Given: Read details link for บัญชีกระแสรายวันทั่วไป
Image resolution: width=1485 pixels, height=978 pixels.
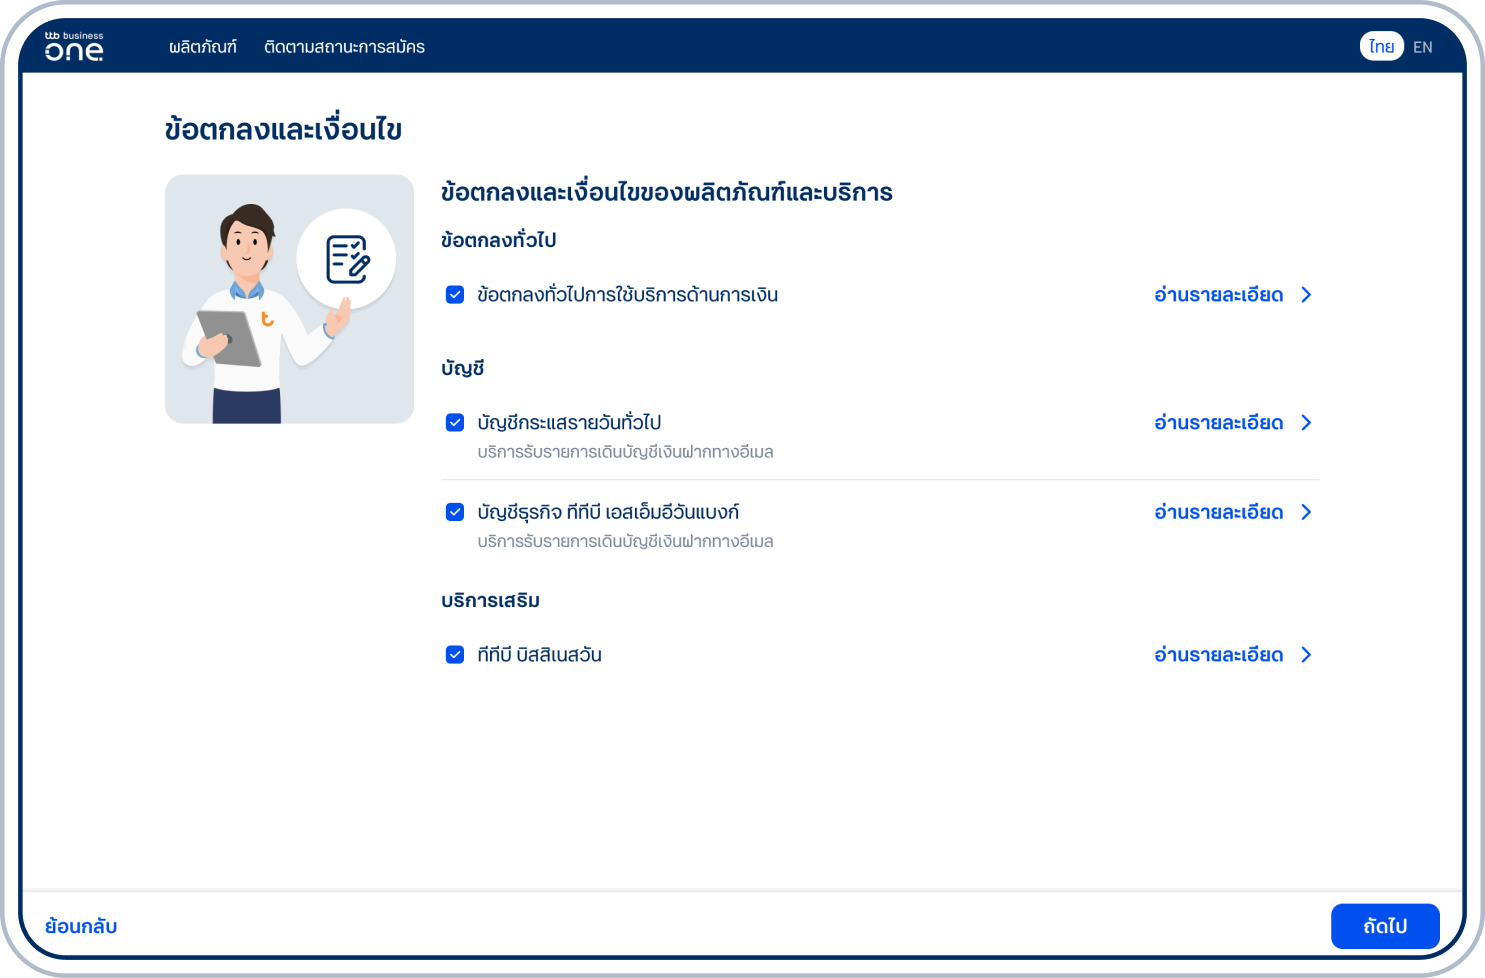Looking at the screenshot, I should (x=1218, y=423).
